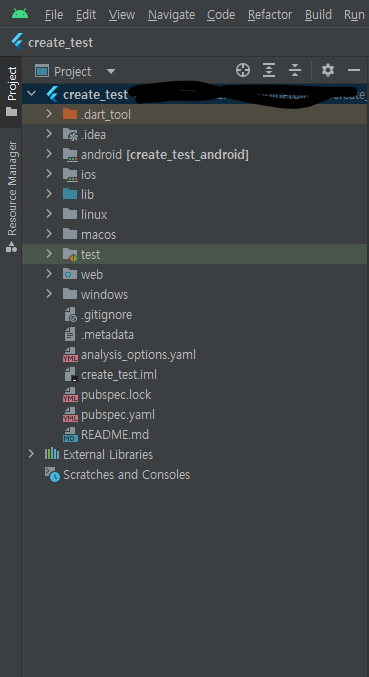Hide the Project panel with minus icon

coord(354,70)
